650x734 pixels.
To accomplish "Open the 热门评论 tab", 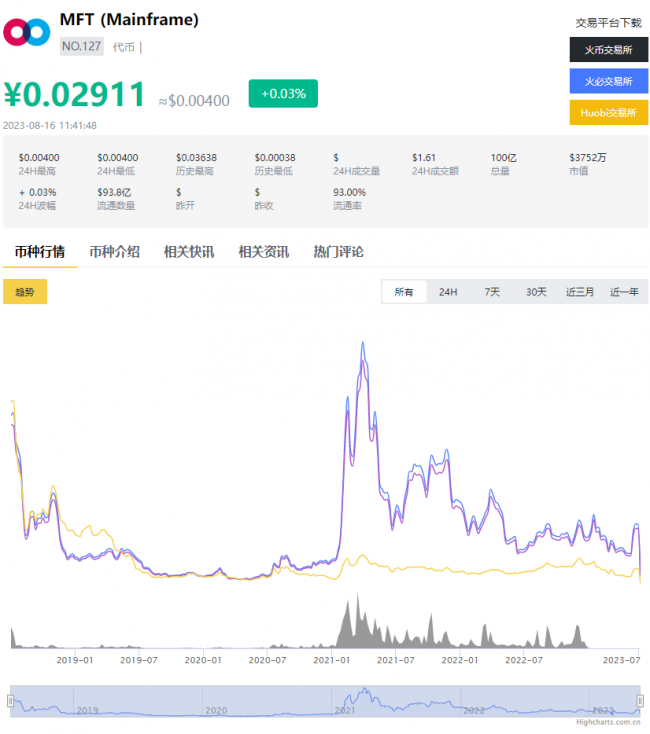I will [338, 252].
